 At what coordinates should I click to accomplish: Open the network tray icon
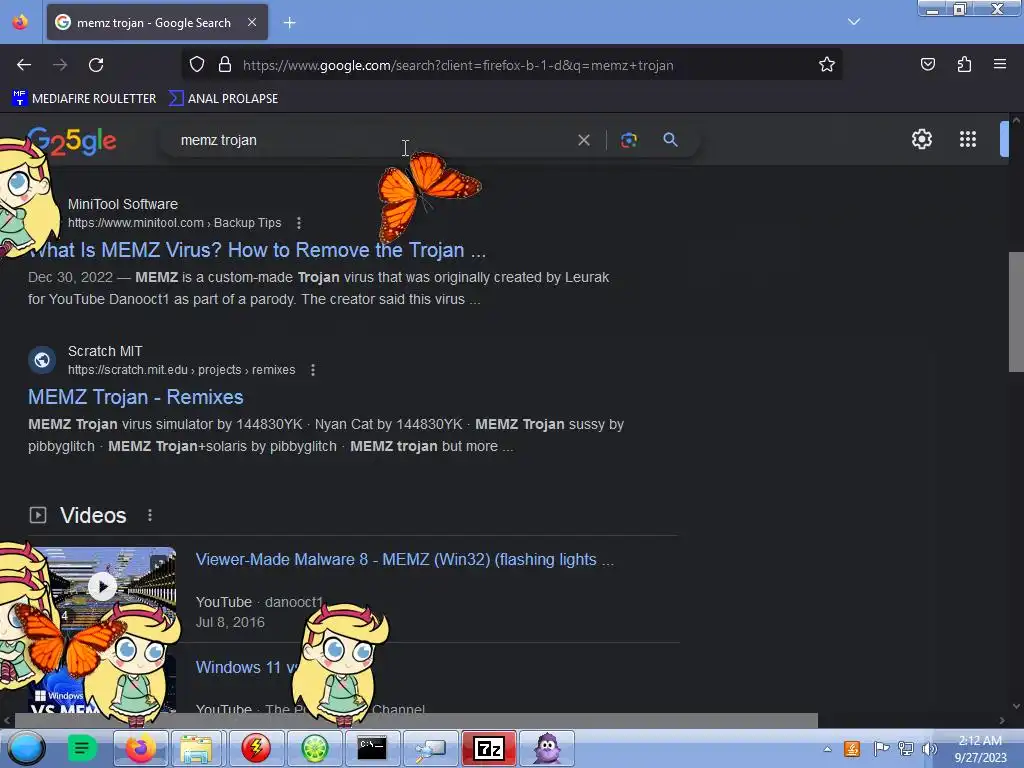tap(905, 748)
